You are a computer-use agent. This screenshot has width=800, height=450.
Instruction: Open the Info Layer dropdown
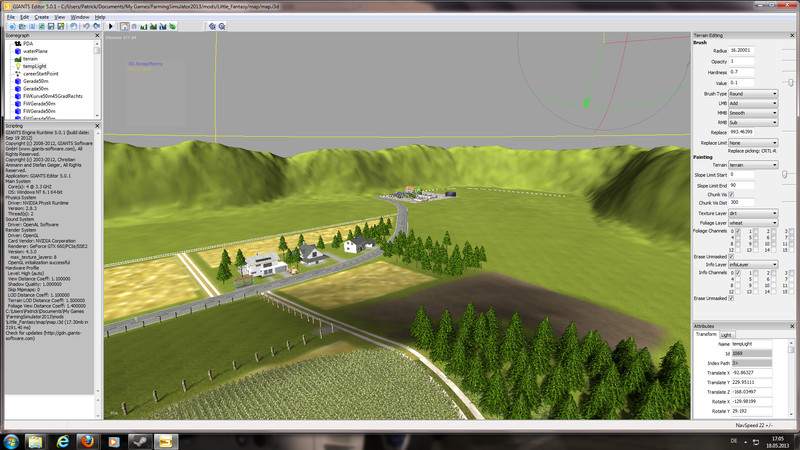(x=753, y=264)
